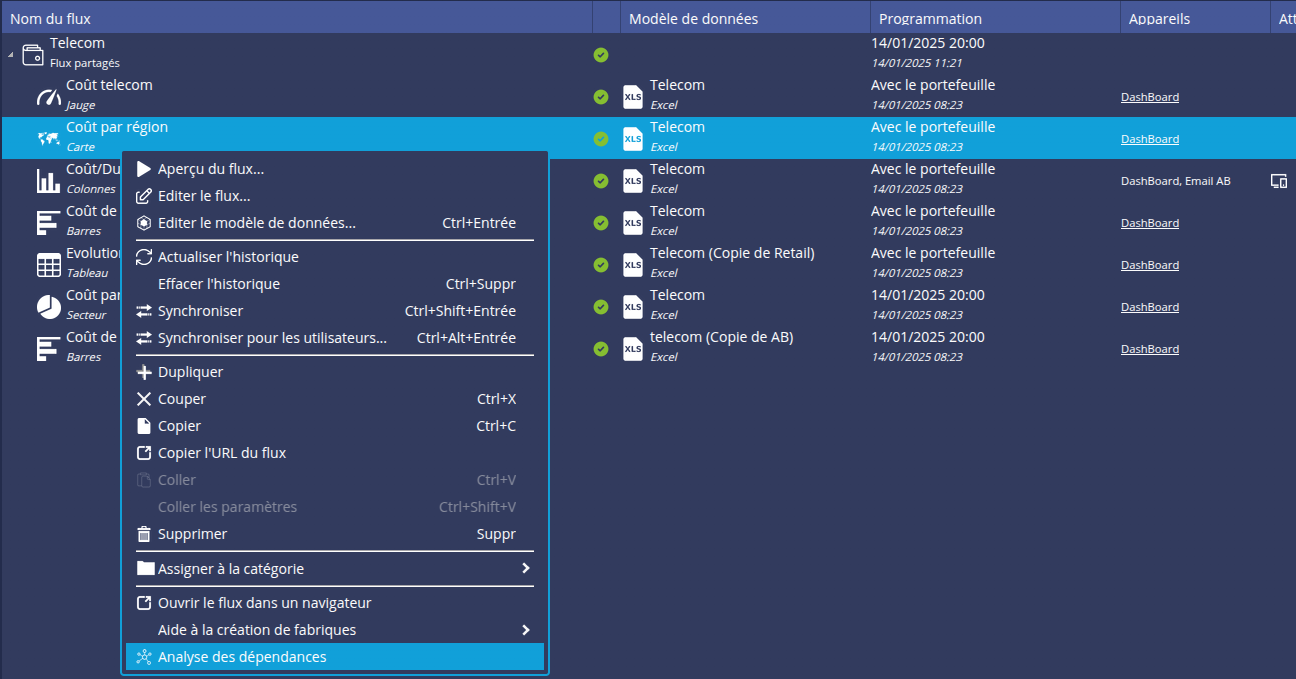The height and width of the screenshot is (679, 1296).
Task: Select Dupliquer from the context menu
Action: point(190,372)
